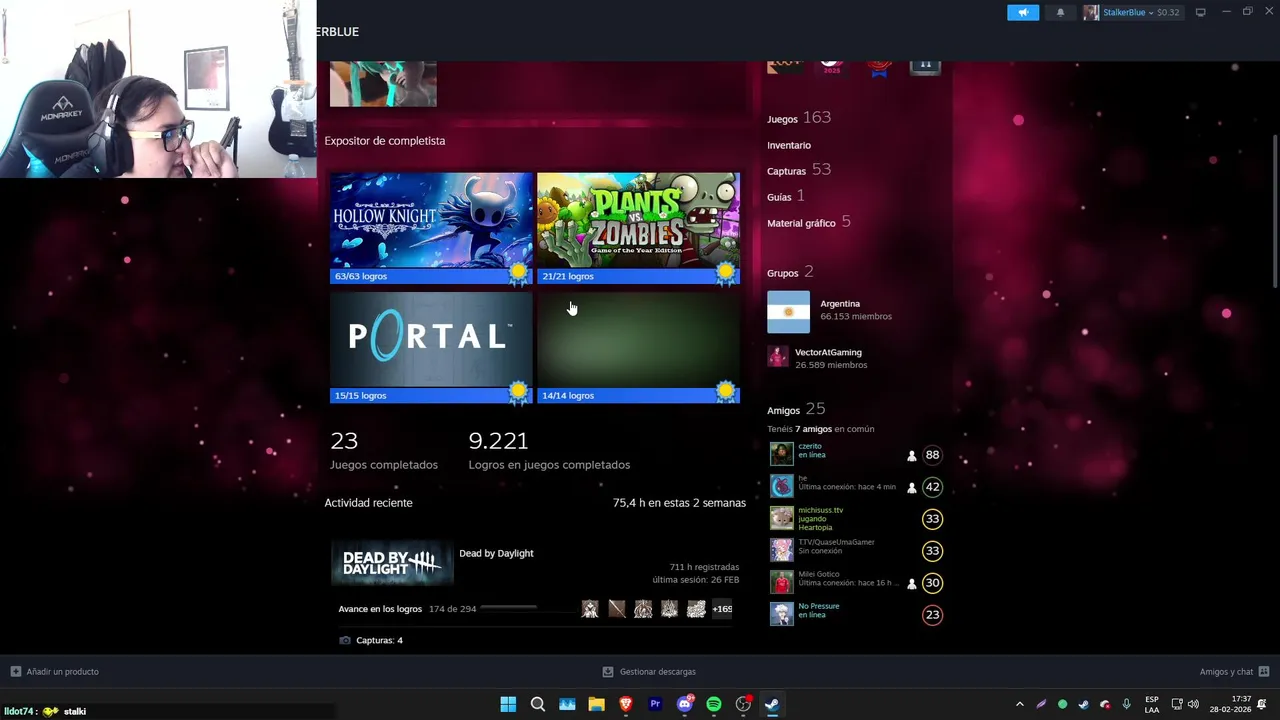Open the Material gráfico 5 link
The width and height of the screenshot is (1280, 720).
pos(809,222)
